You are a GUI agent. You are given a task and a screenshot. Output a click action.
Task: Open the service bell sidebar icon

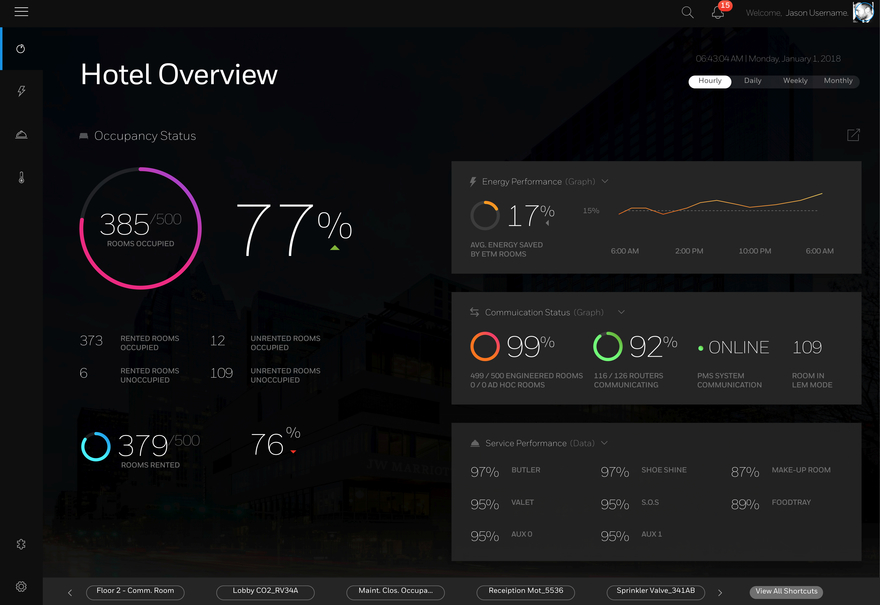click(21, 135)
